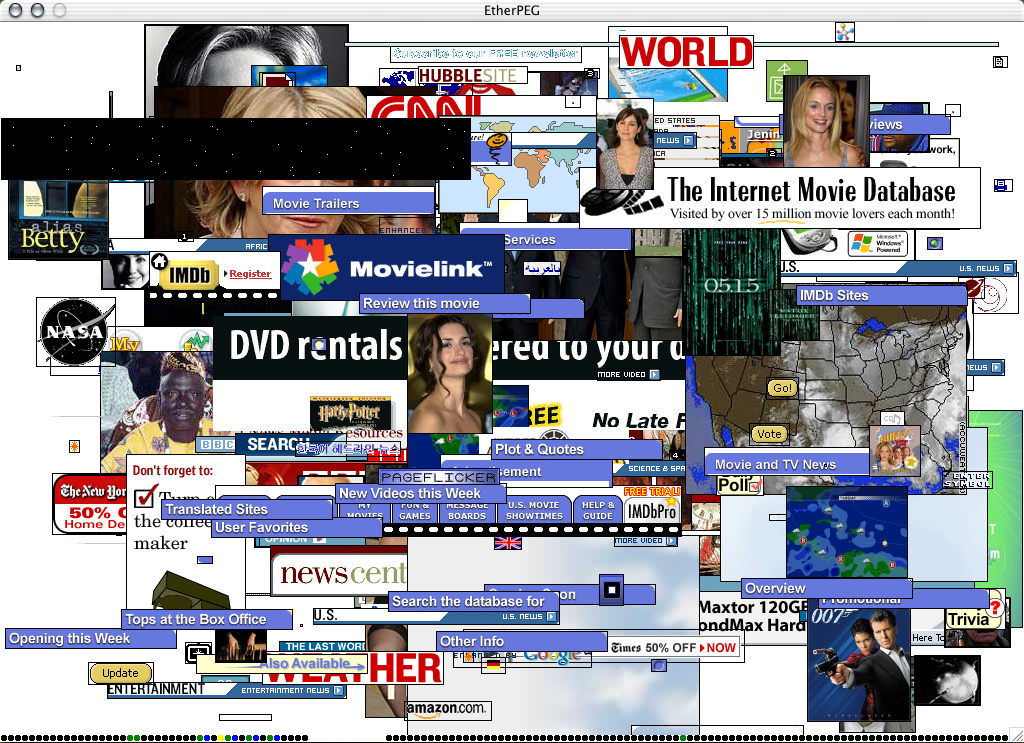Click the Times 50% OFF NOW banner

(x=673, y=648)
